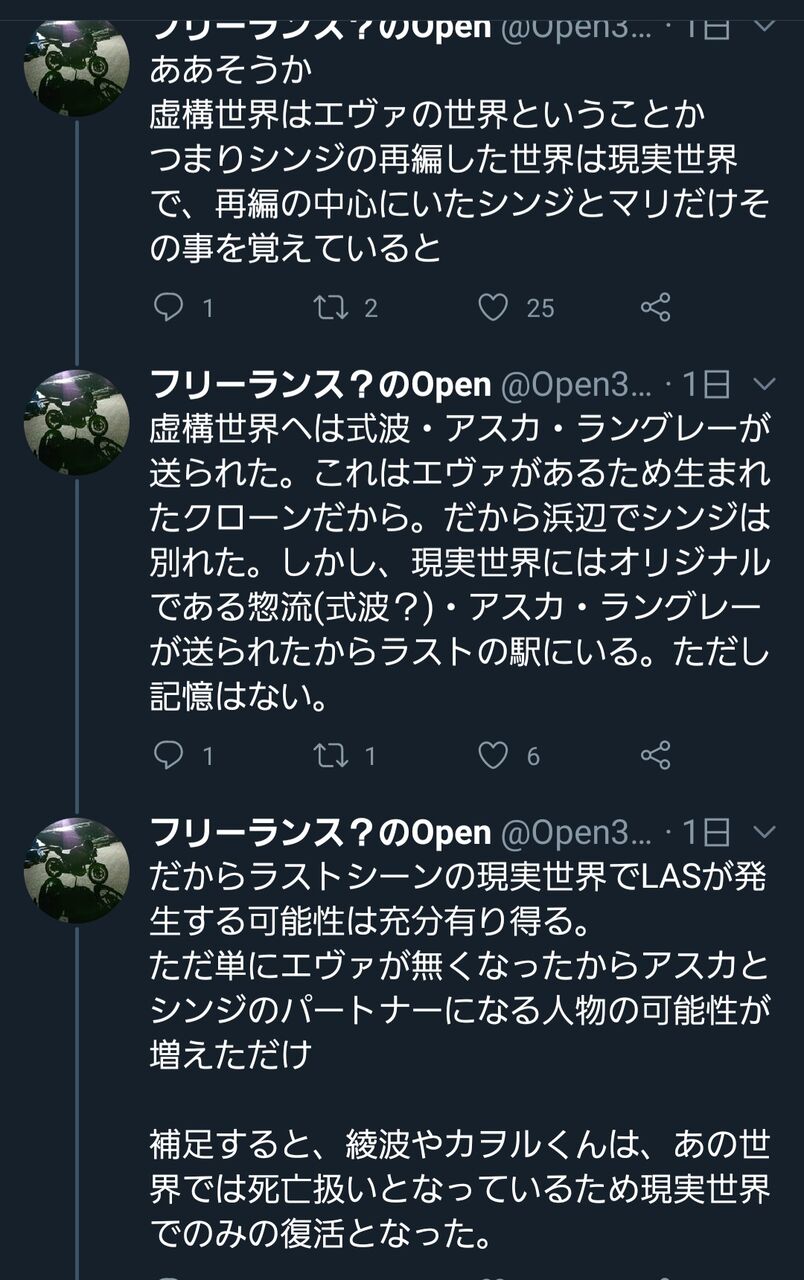Open the share icon on the first tweet
804x1280 pixels.
point(657,308)
